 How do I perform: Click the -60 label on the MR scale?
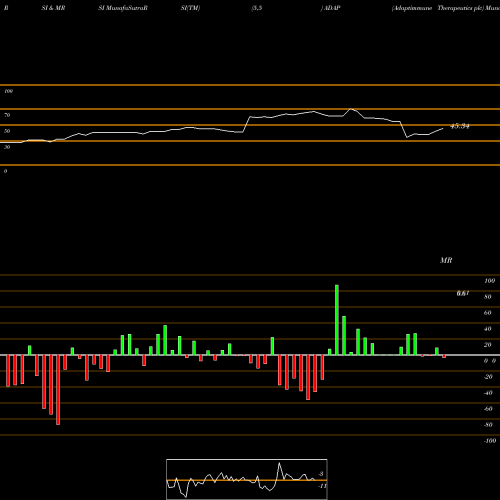[488, 409]
